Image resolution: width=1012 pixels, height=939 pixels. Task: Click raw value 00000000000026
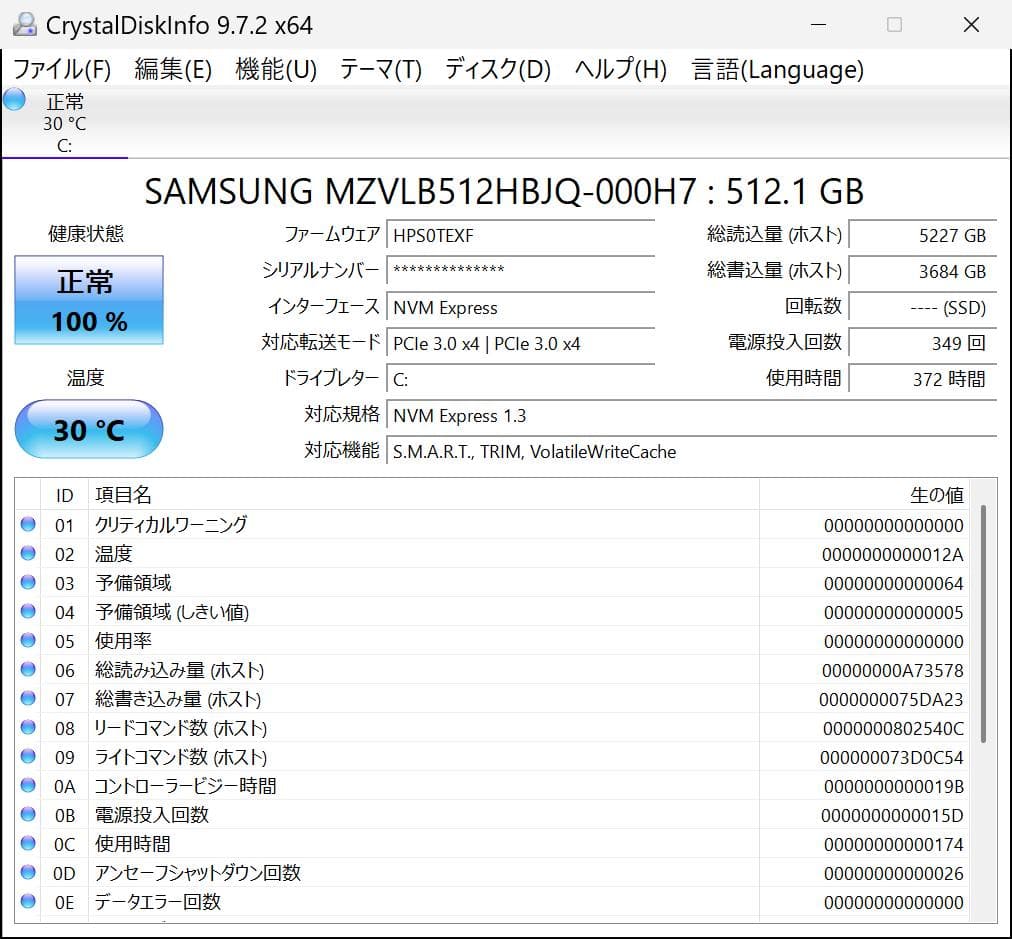click(893, 874)
